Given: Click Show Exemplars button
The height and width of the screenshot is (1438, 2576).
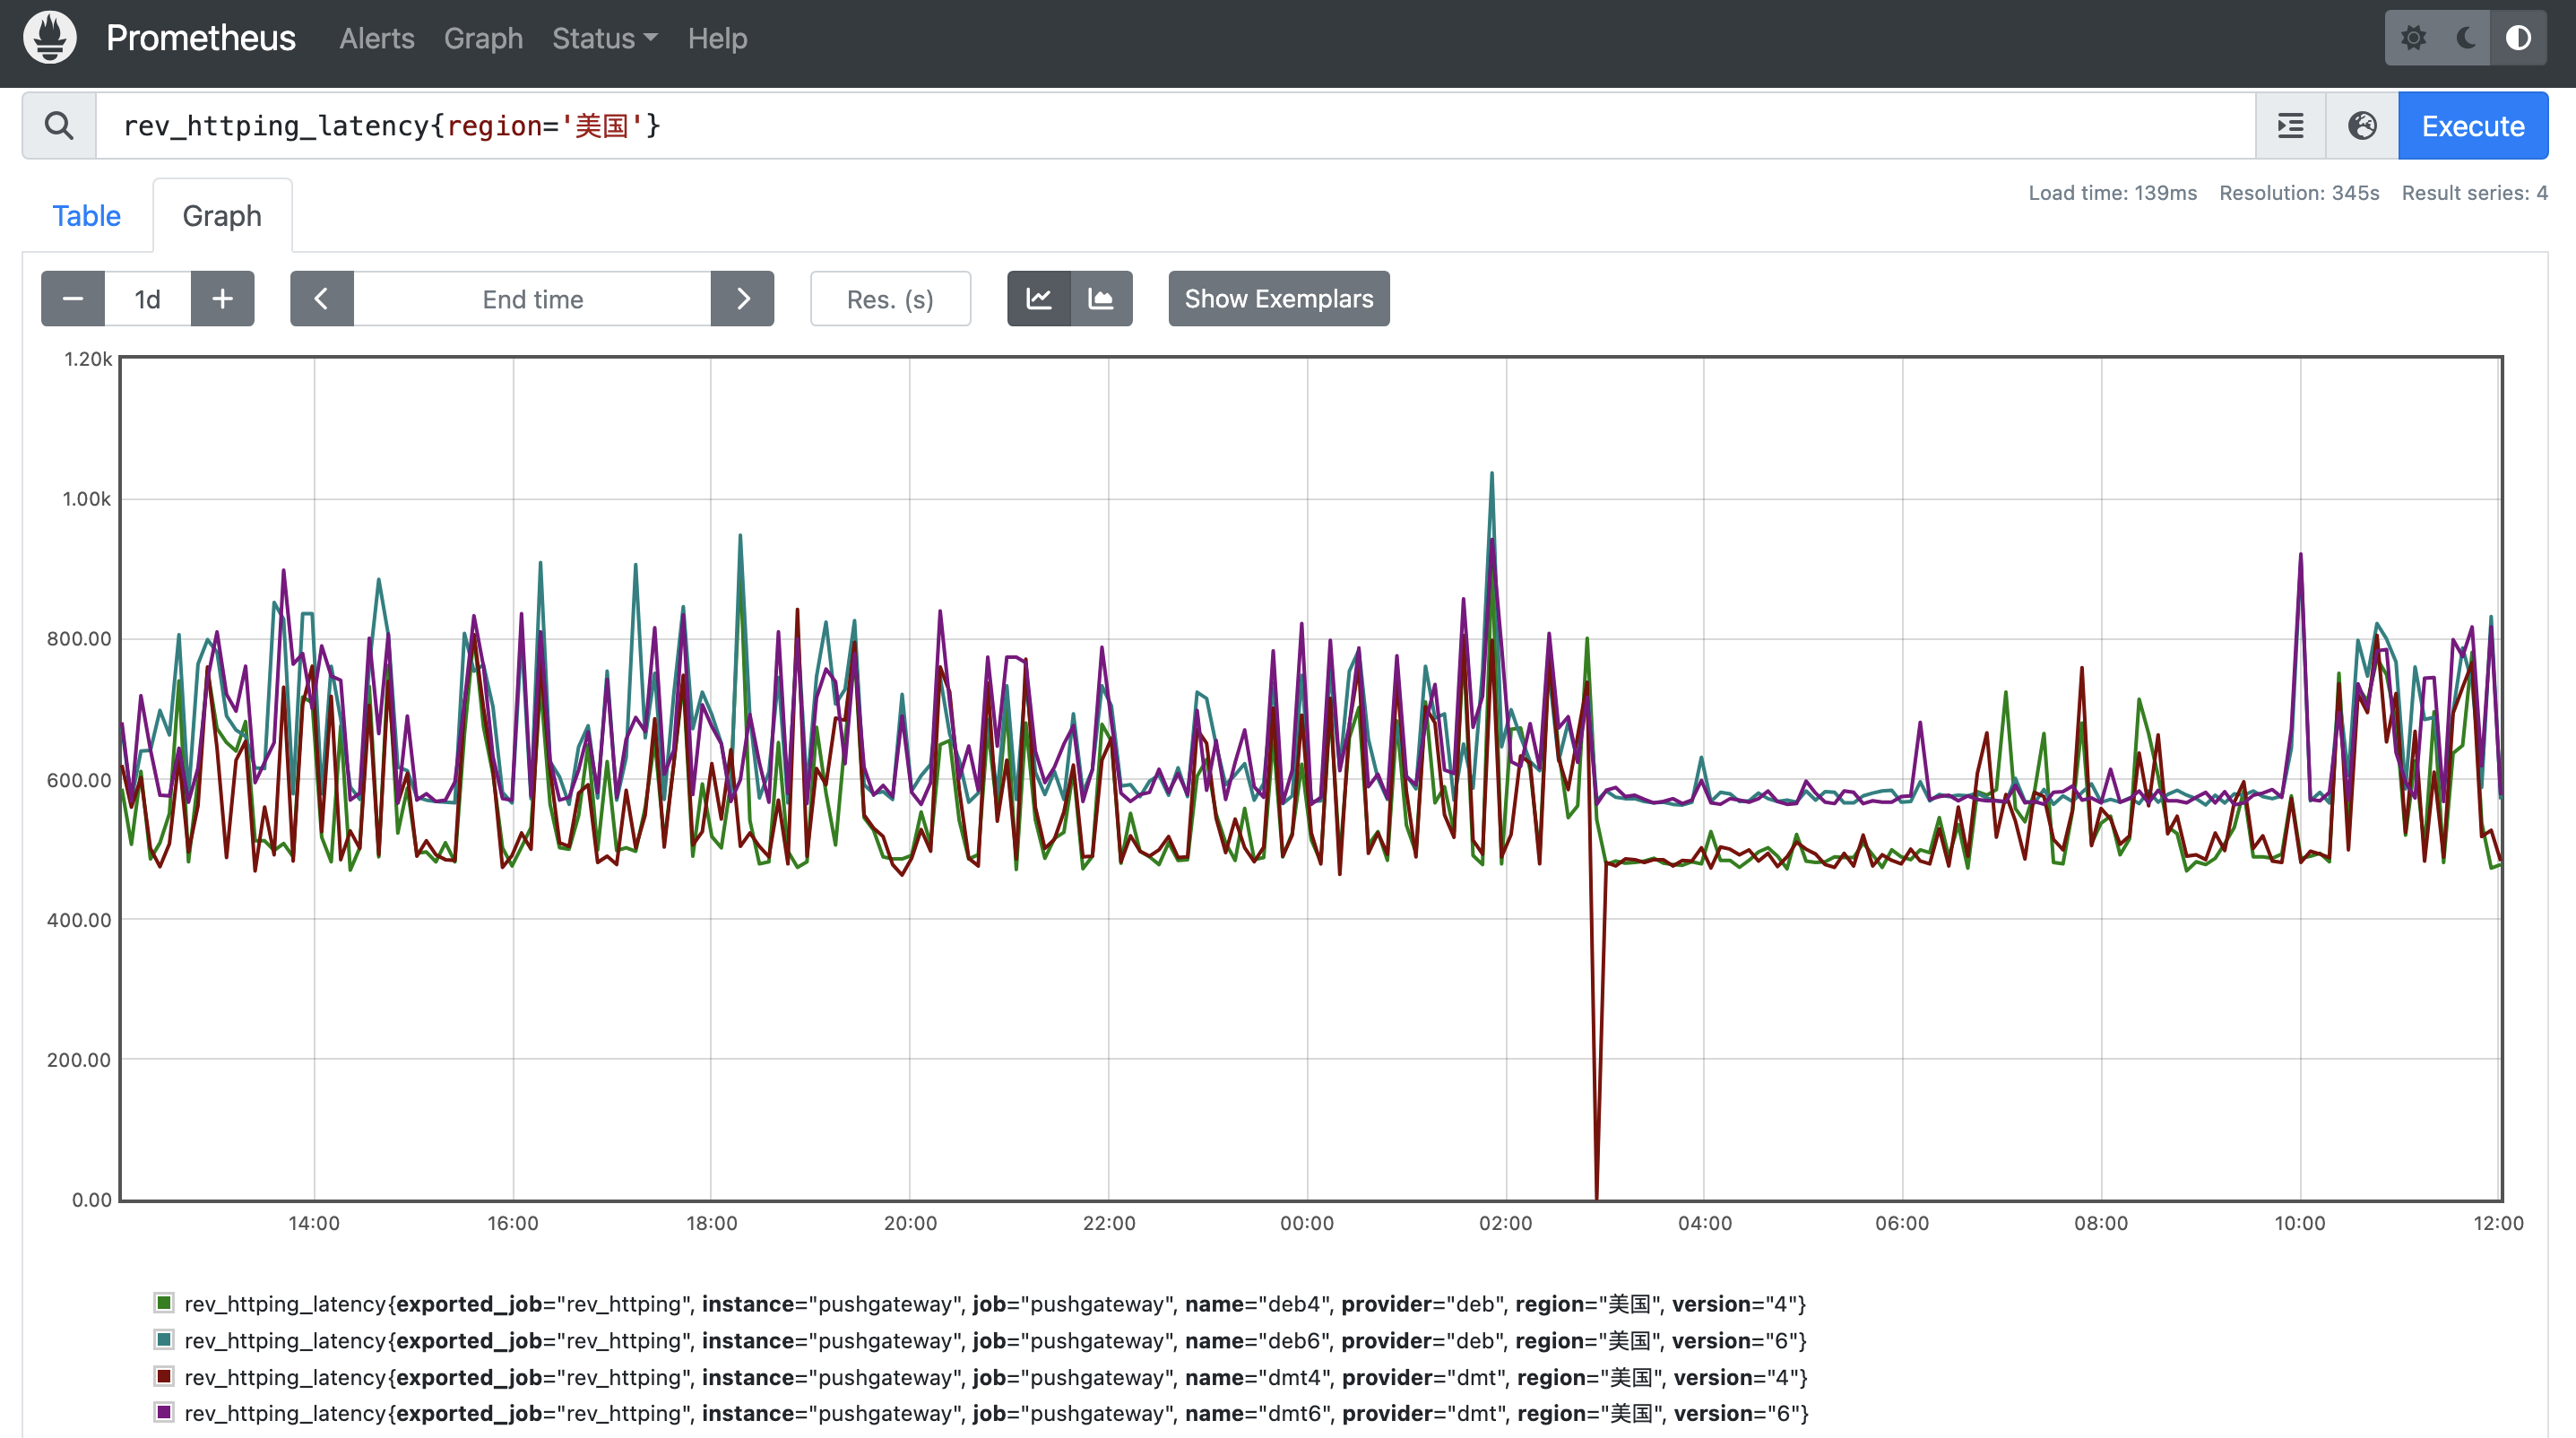Looking at the screenshot, I should (1278, 299).
